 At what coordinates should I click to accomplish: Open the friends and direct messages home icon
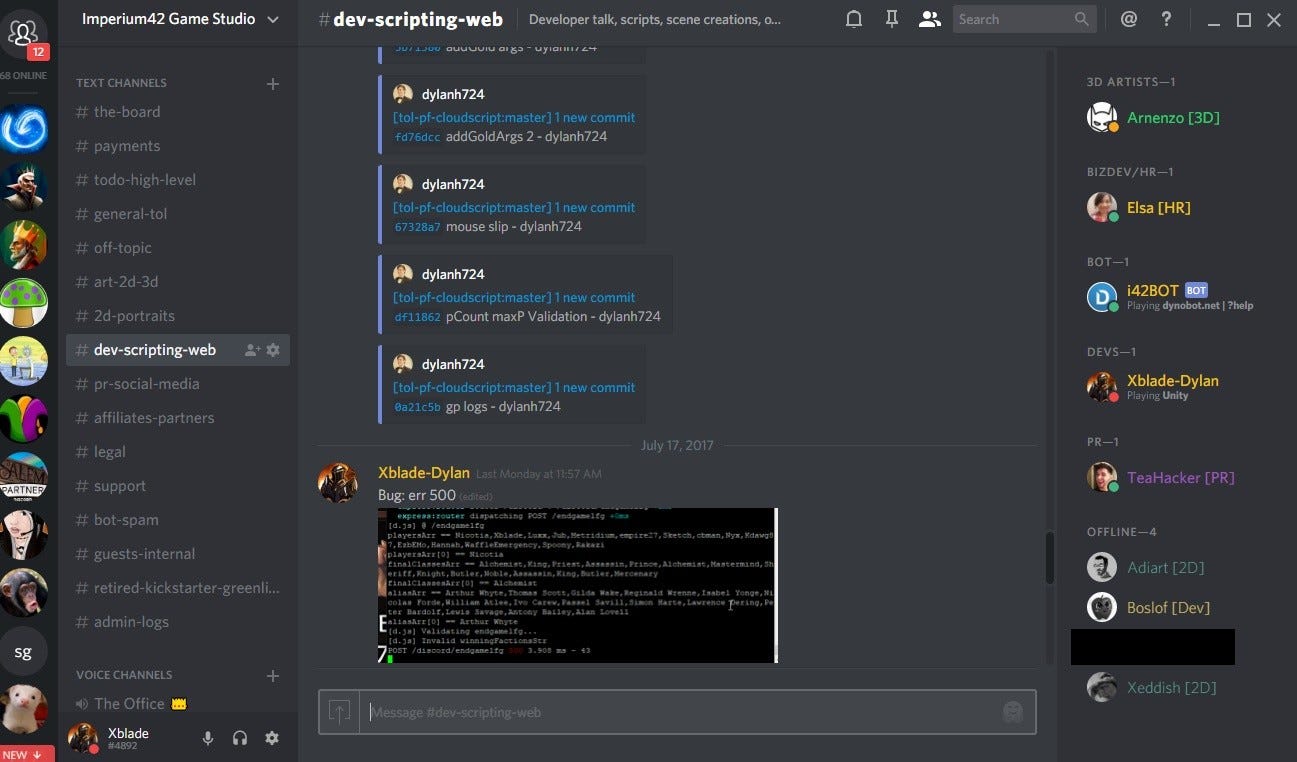pos(23,33)
